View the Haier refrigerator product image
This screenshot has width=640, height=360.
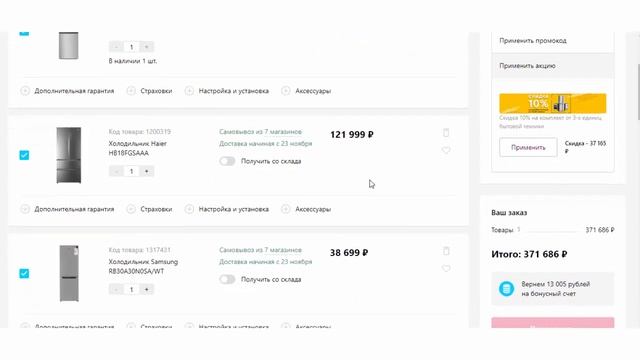coord(69,155)
